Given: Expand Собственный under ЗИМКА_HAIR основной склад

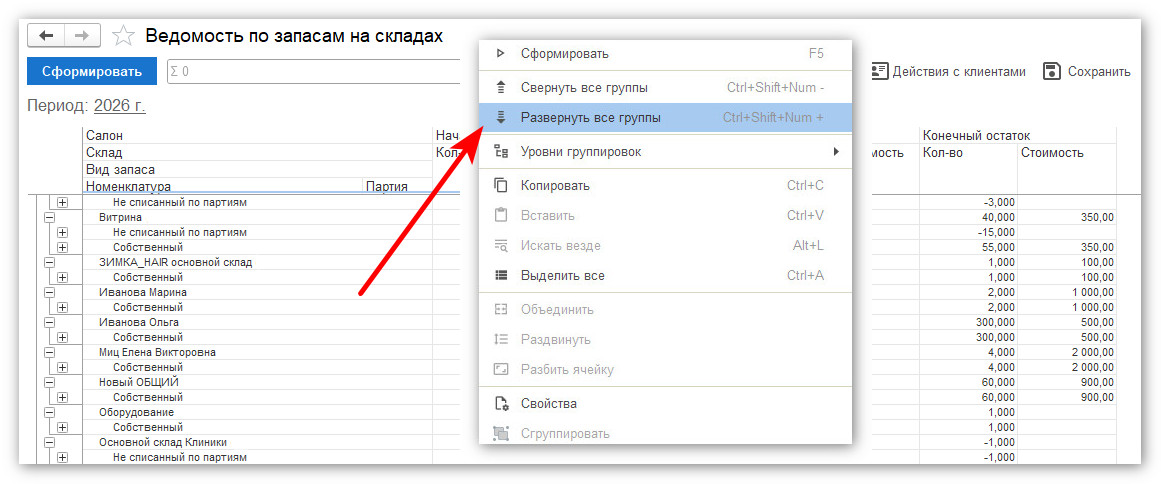Looking at the screenshot, I should (x=63, y=278).
